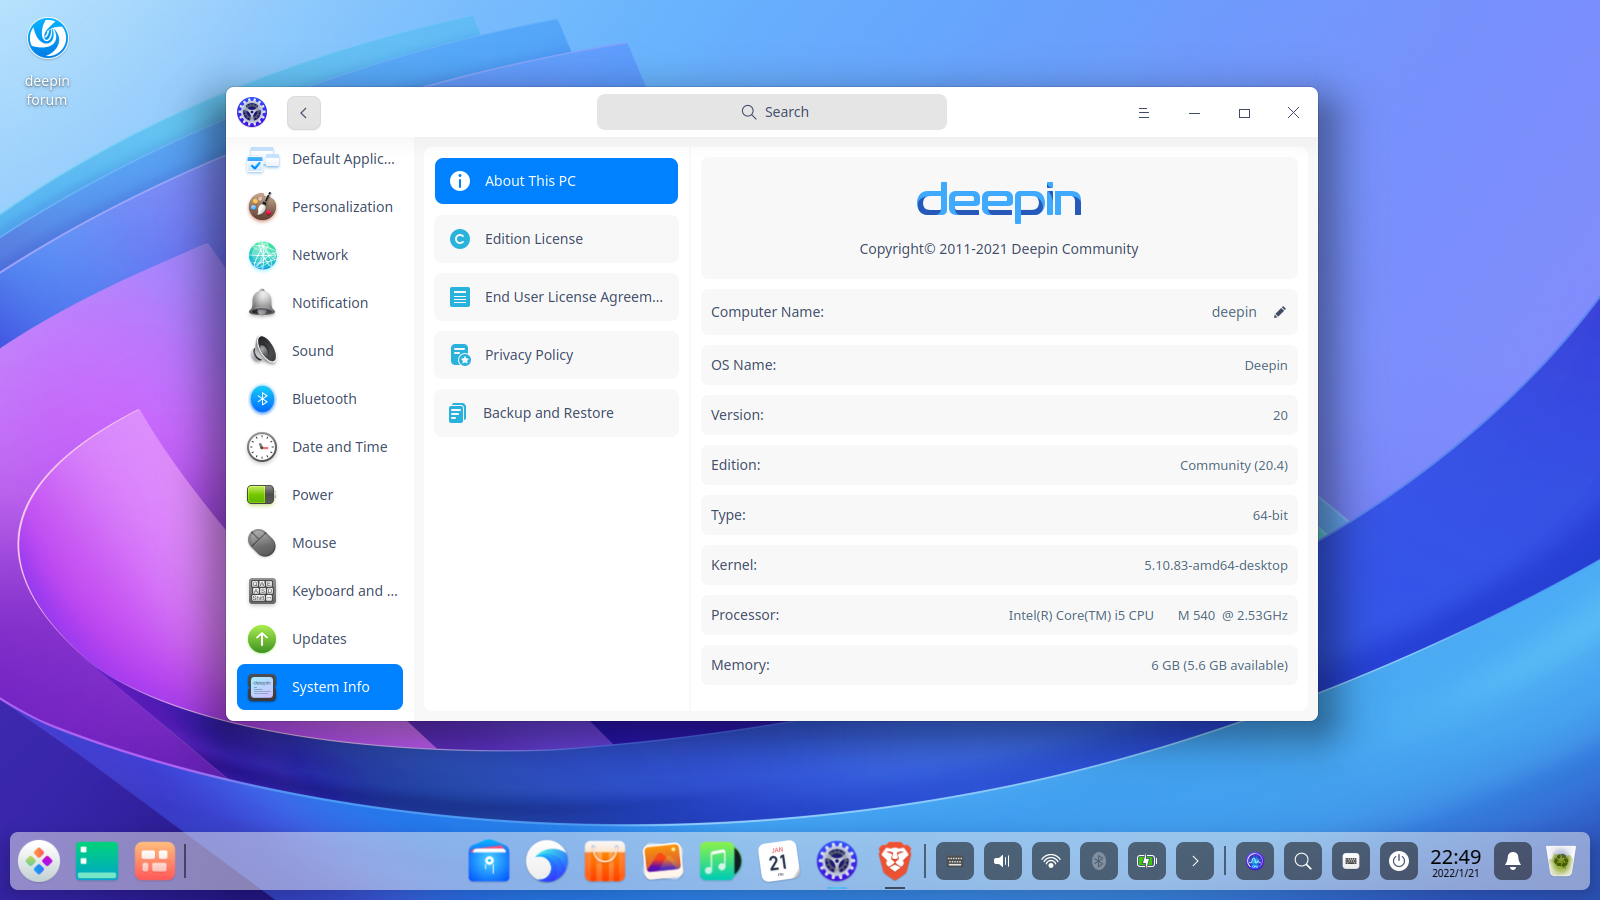This screenshot has height=900, width=1600.
Task: Go back using the arrow button
Action: pos(304,113)
